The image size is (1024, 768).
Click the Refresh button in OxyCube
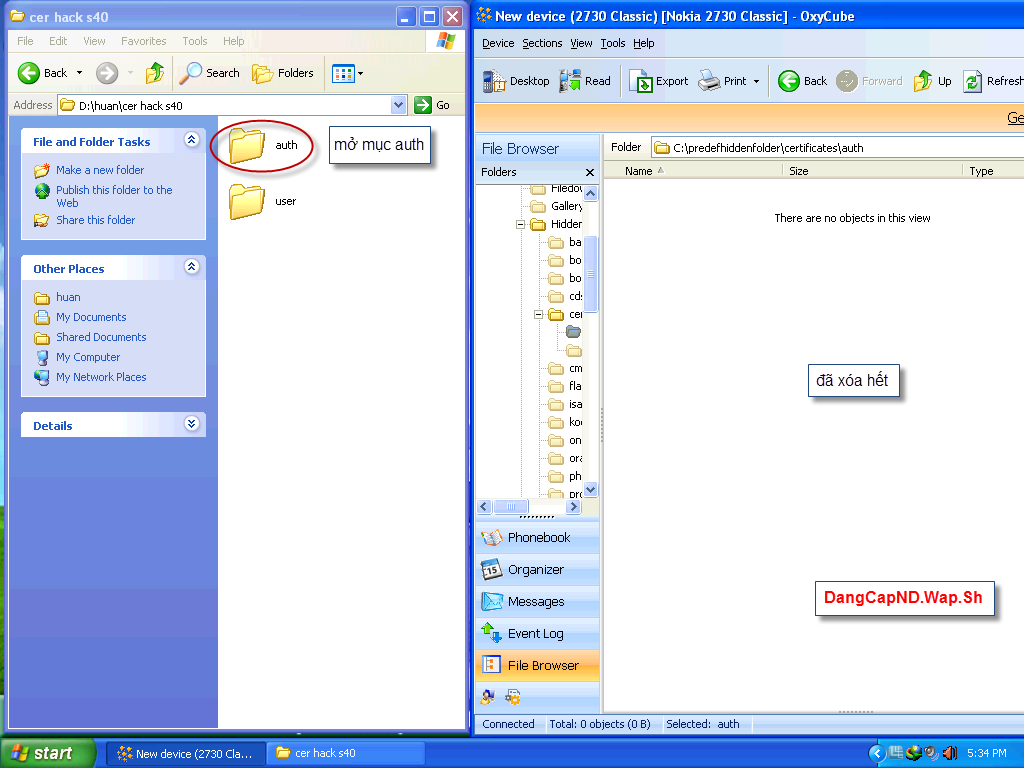[993, 81]
